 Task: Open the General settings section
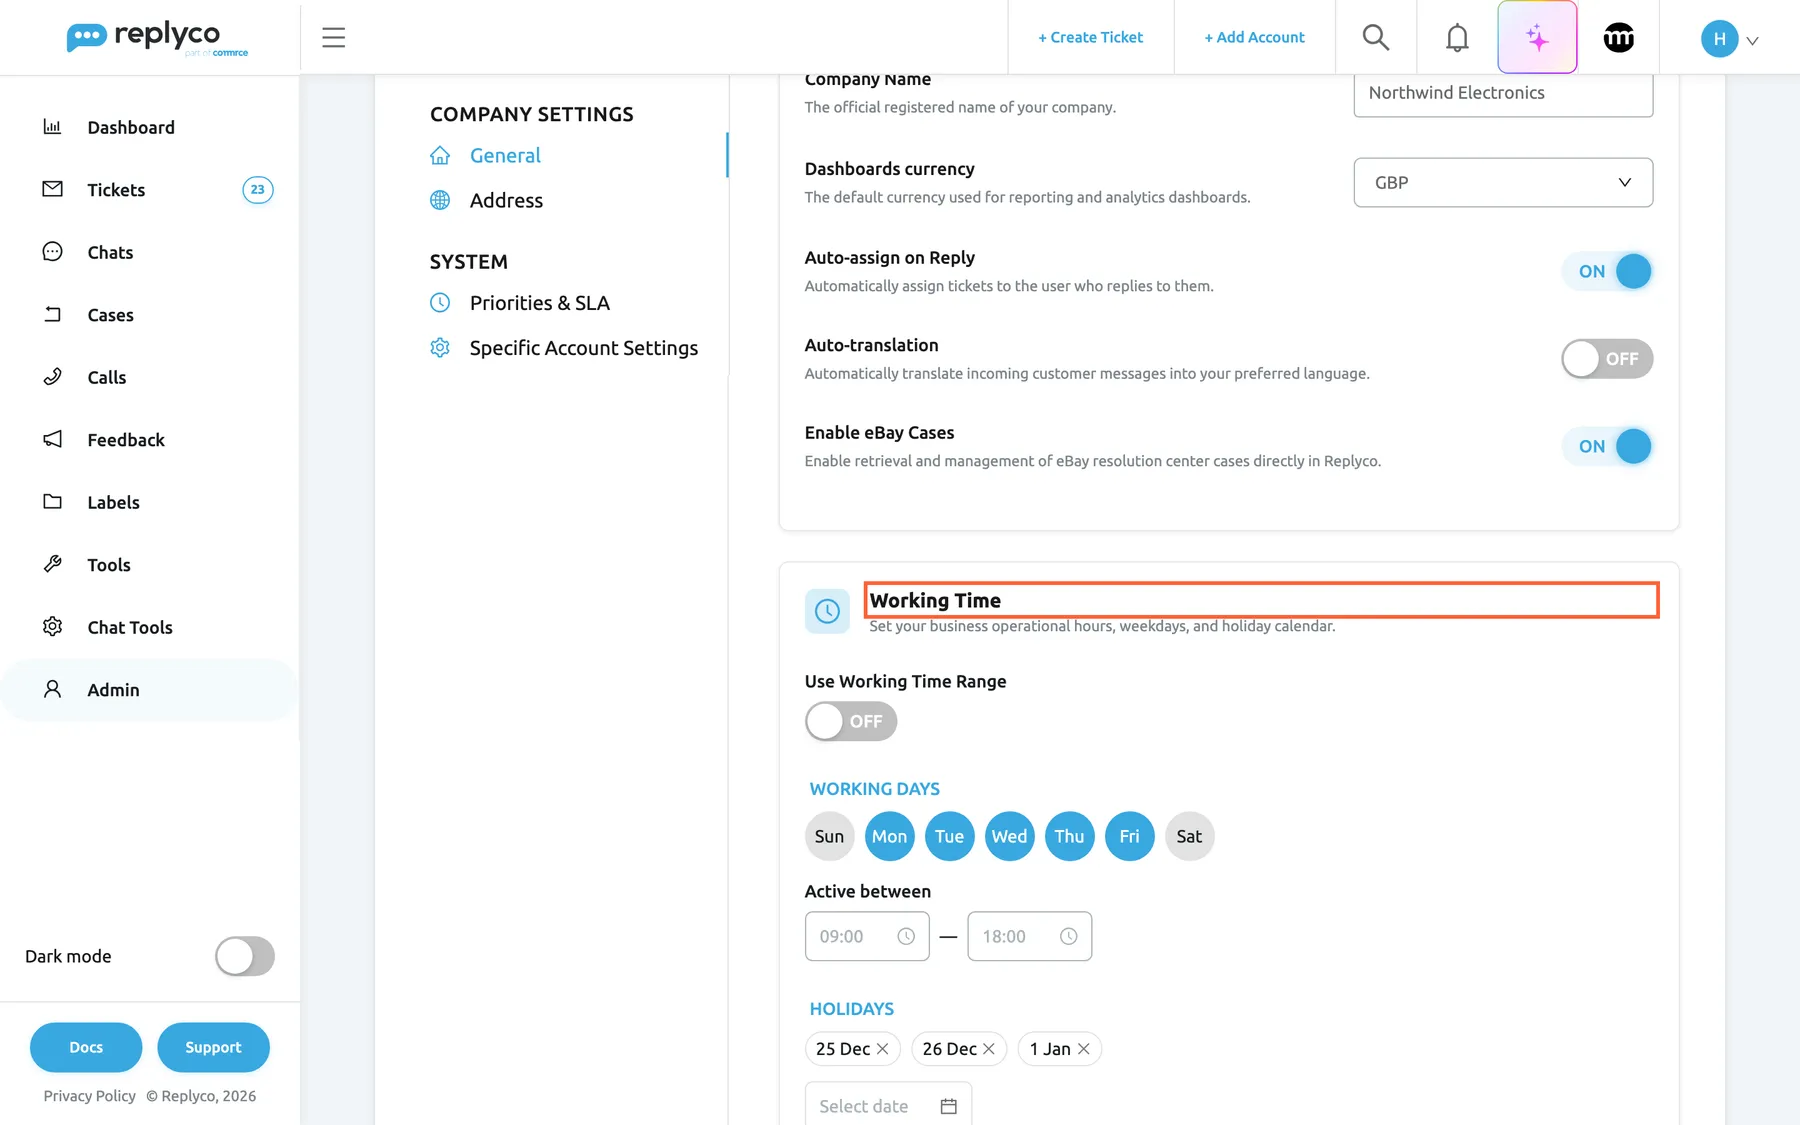click(x=505, y=156)
